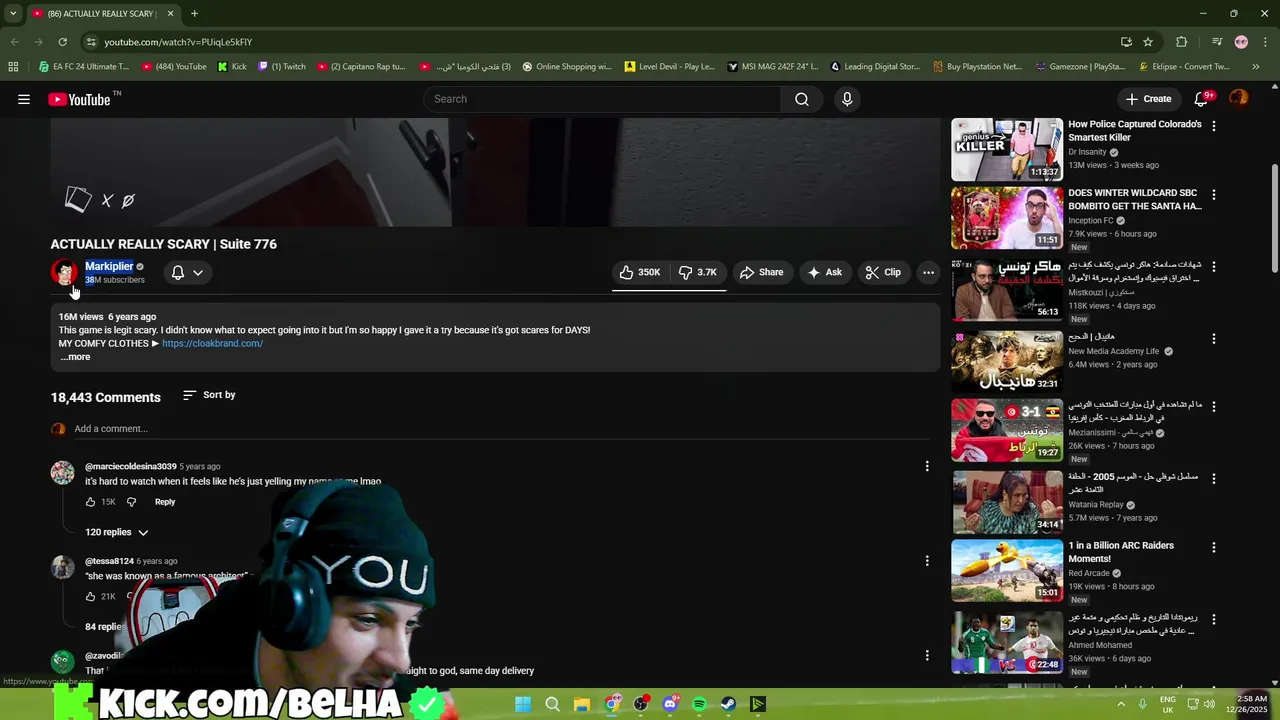The height and width of the screenshot is (720, 1280).
Task: Click the Red Arcade channel name
Action: (1089, 573)
